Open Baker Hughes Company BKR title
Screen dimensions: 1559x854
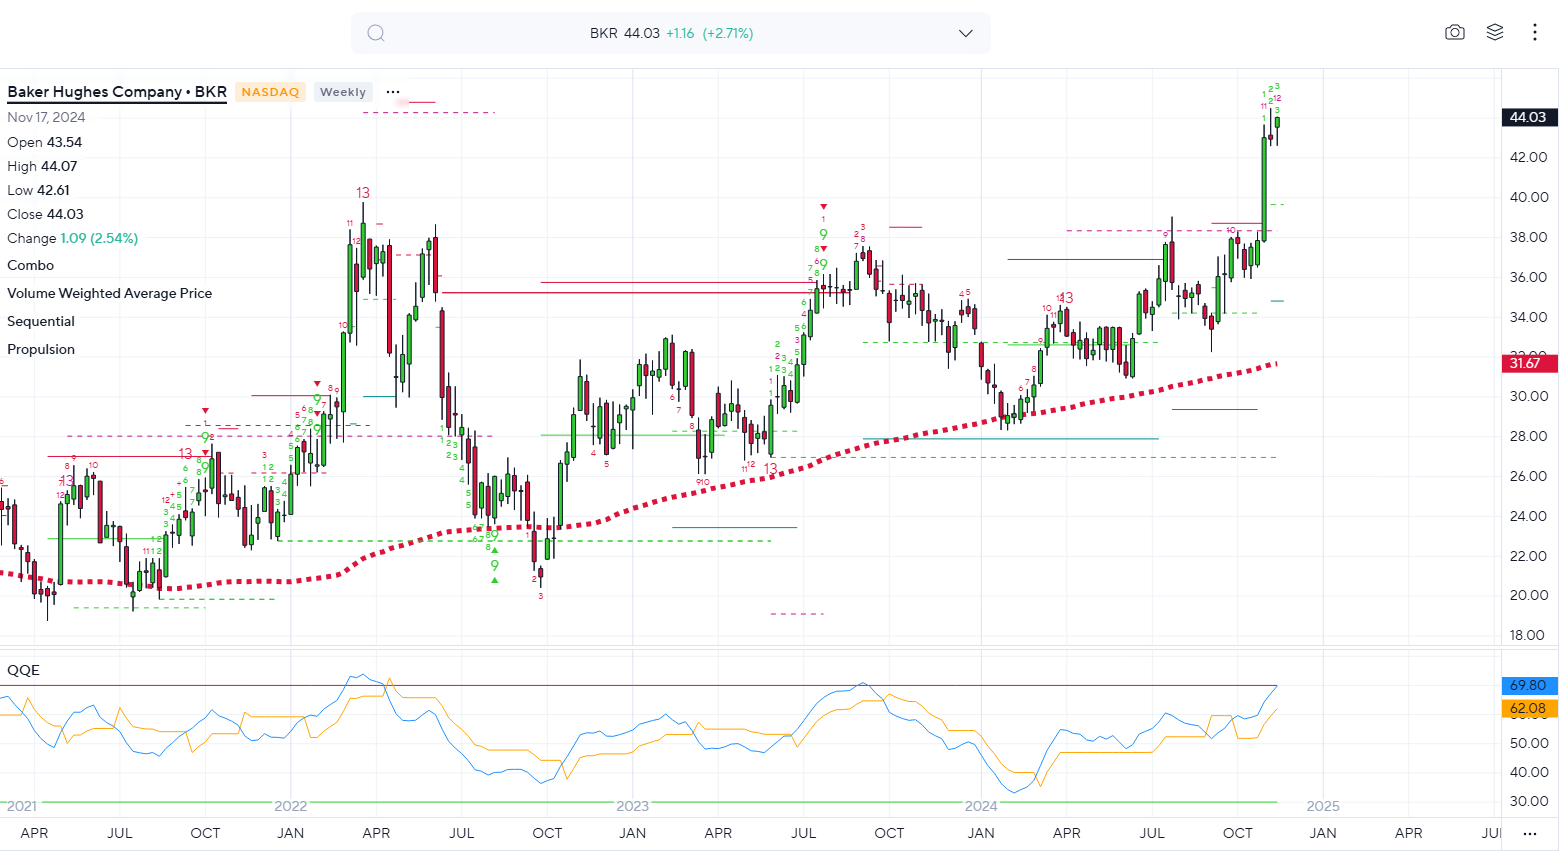click(x=117, y=92)
